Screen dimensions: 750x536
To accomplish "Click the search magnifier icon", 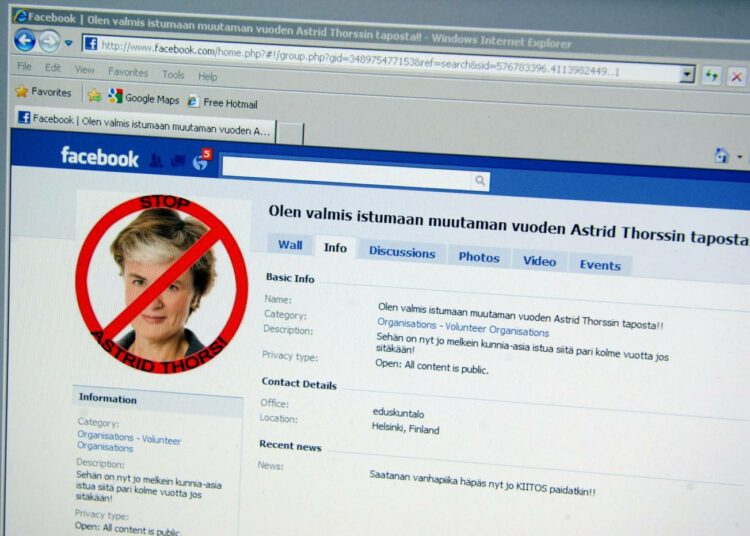I will pyautogui.click(x=480, y=180).
